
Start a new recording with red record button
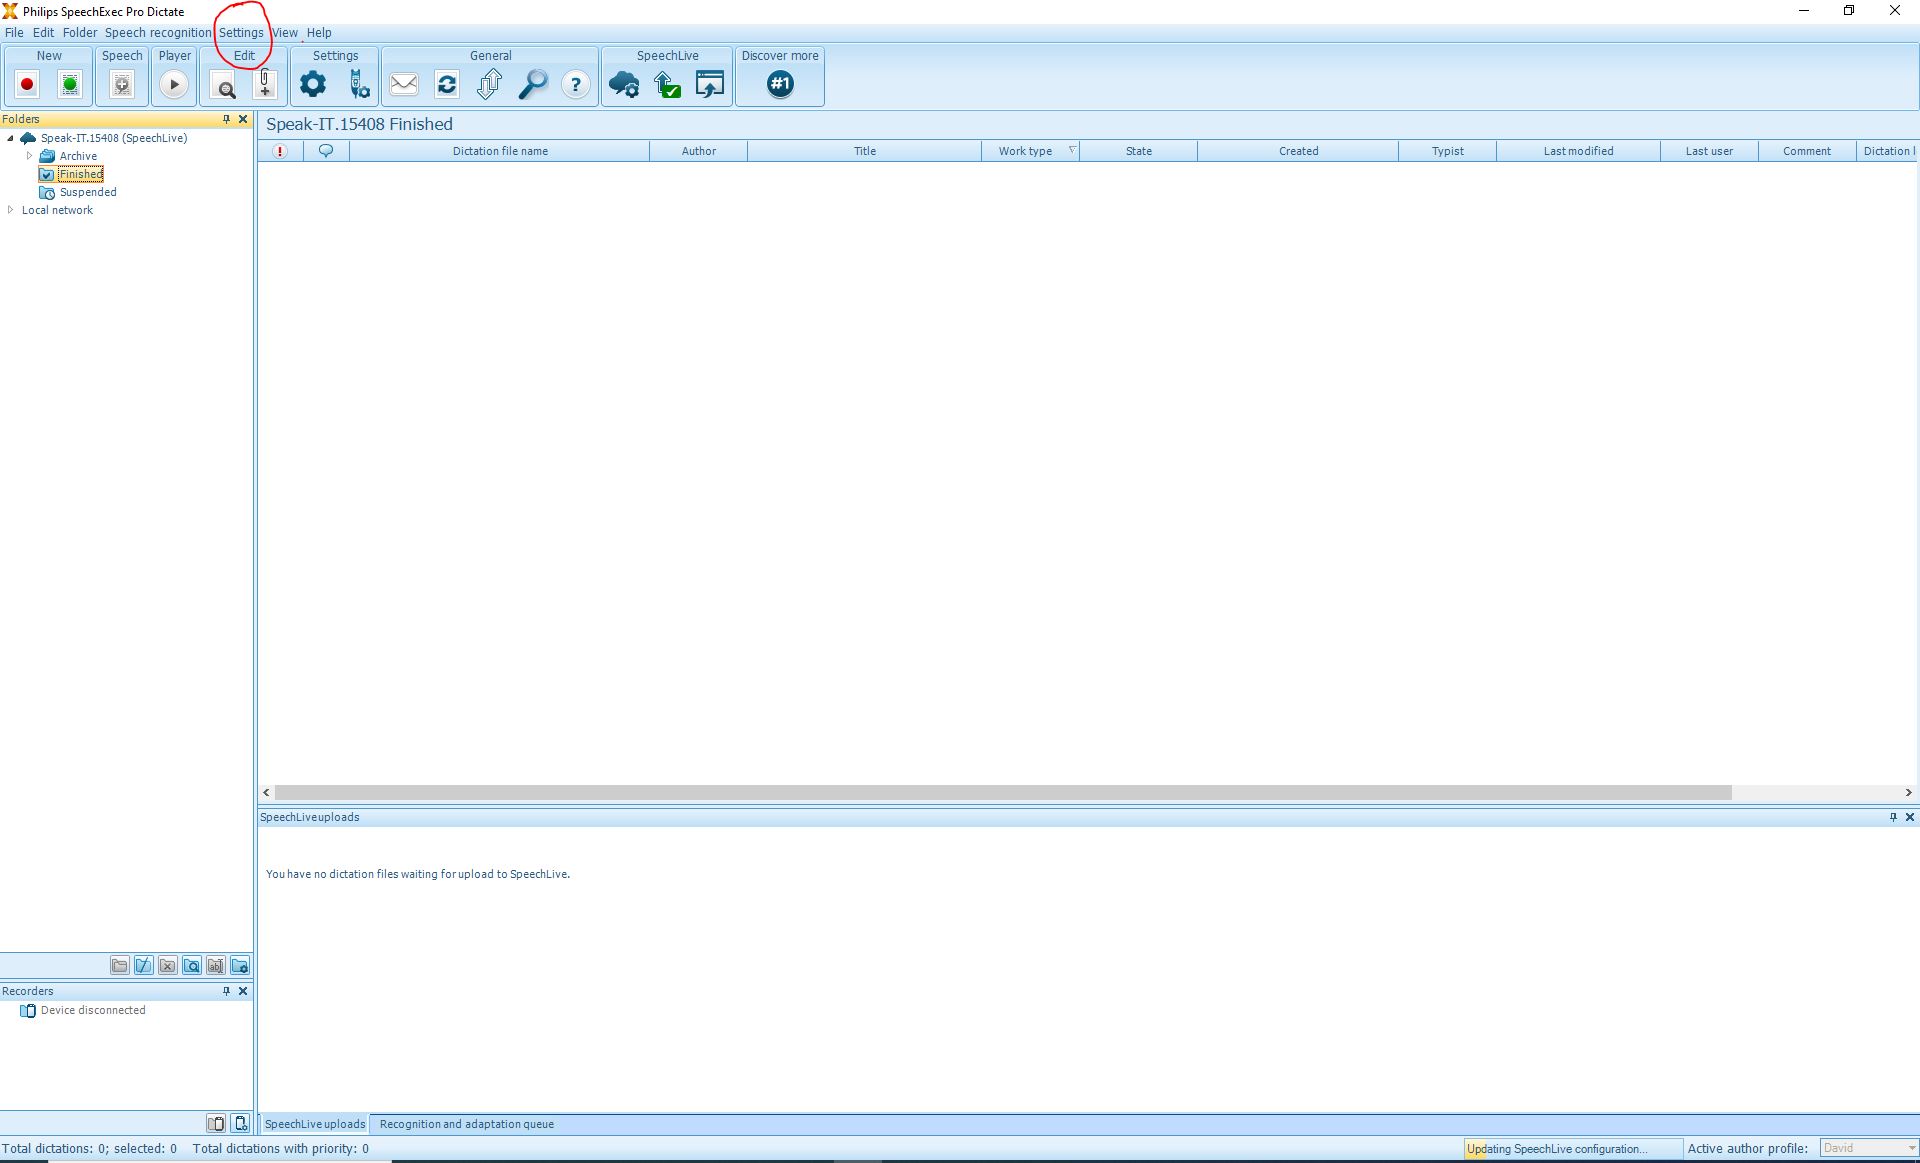click(27, 85)
